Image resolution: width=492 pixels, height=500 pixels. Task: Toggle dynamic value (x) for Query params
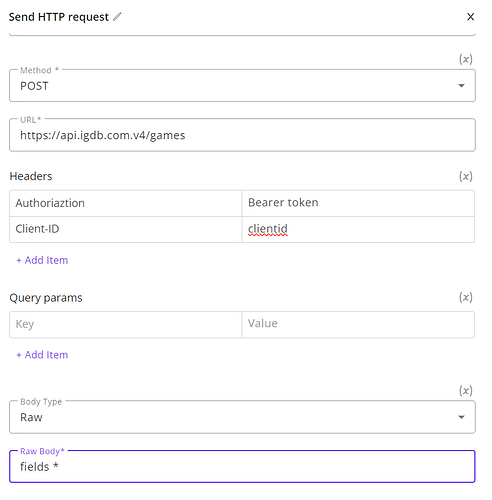click(466, 297)
